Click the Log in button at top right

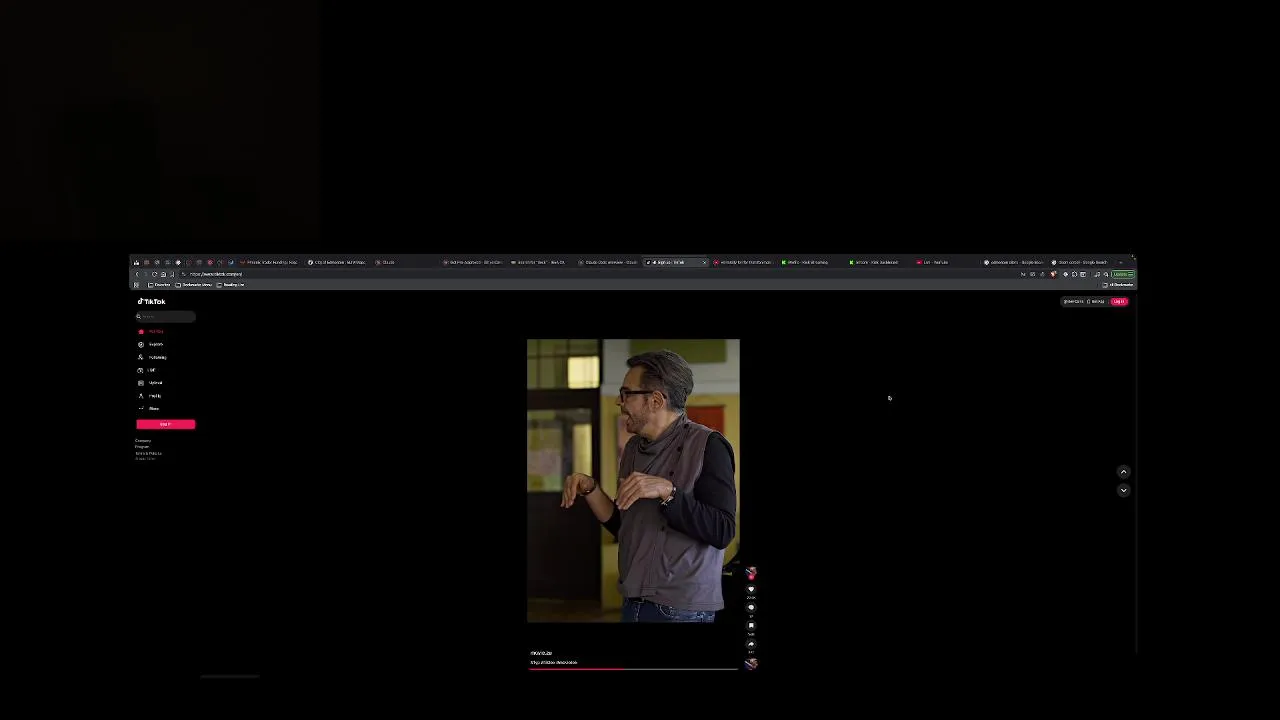click(x=1118, y=301)
